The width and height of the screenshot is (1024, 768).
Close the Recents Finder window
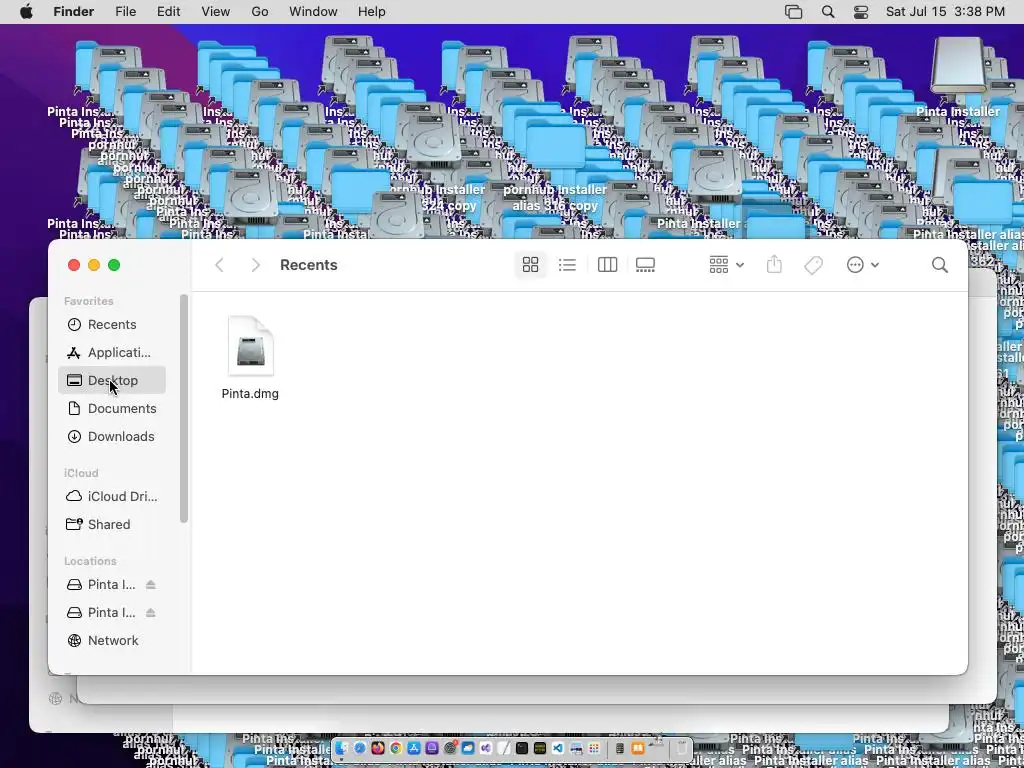coord(74,264)
